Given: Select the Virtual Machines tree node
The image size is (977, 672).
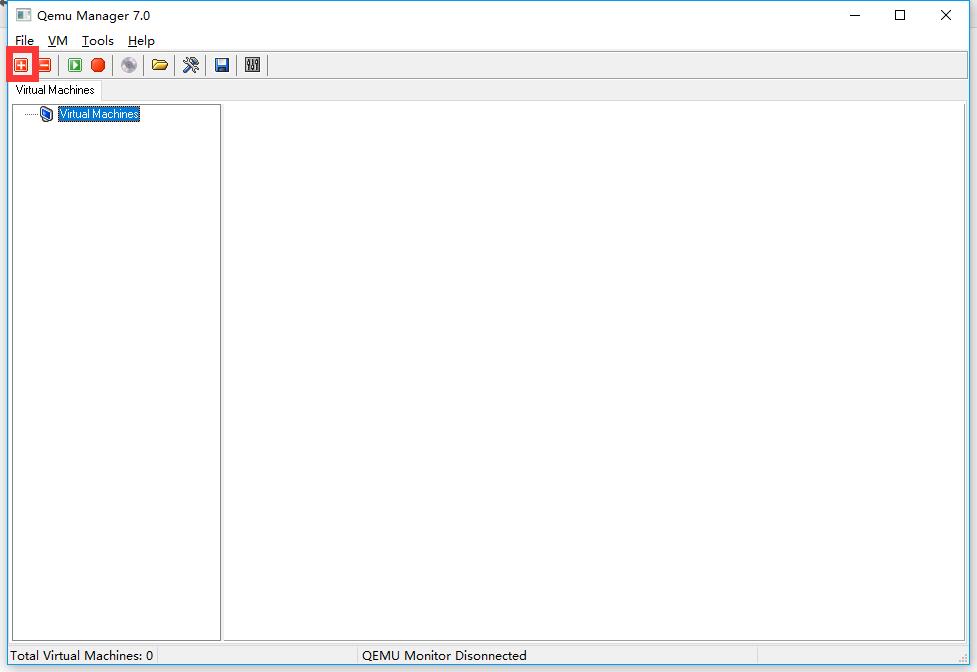Looking at the screenshot, I should click(99, 114).
